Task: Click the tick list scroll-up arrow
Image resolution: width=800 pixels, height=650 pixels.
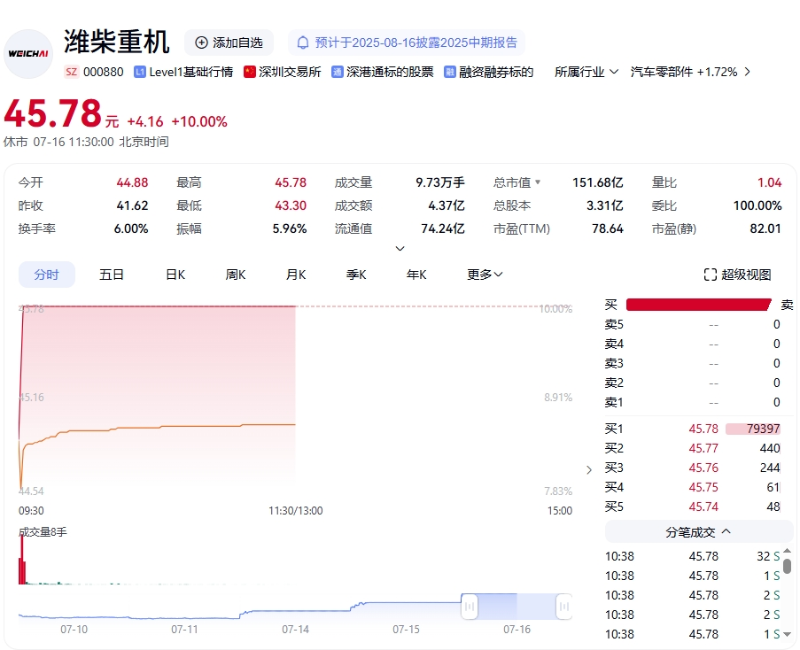Action: (x=787, y=551)
